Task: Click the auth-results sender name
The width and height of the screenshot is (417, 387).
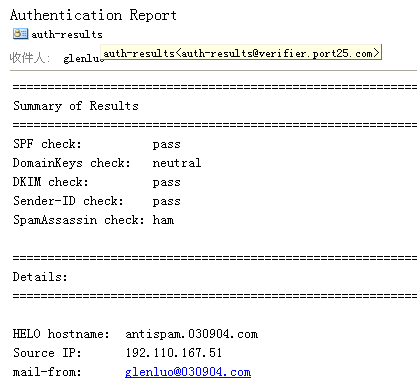Action: coord(67,34)
